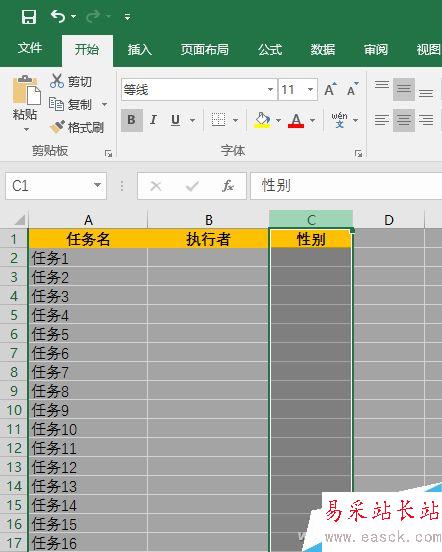The image size is (442, 552).
Task: Click the 性别 header cell
Action: point(311,239)
